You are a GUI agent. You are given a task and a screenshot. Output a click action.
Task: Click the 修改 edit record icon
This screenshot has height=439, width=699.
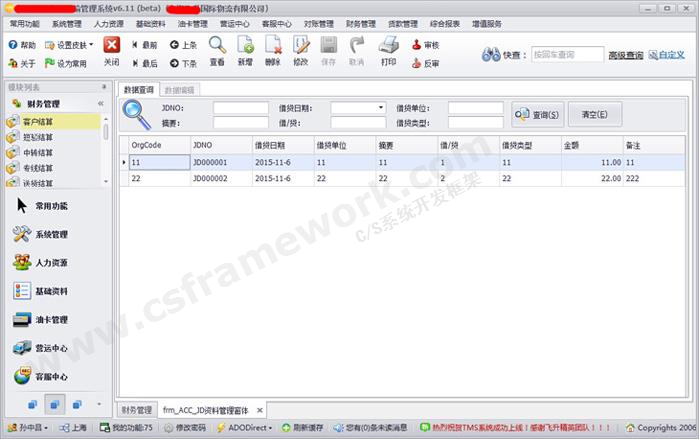tap(300, 46)
